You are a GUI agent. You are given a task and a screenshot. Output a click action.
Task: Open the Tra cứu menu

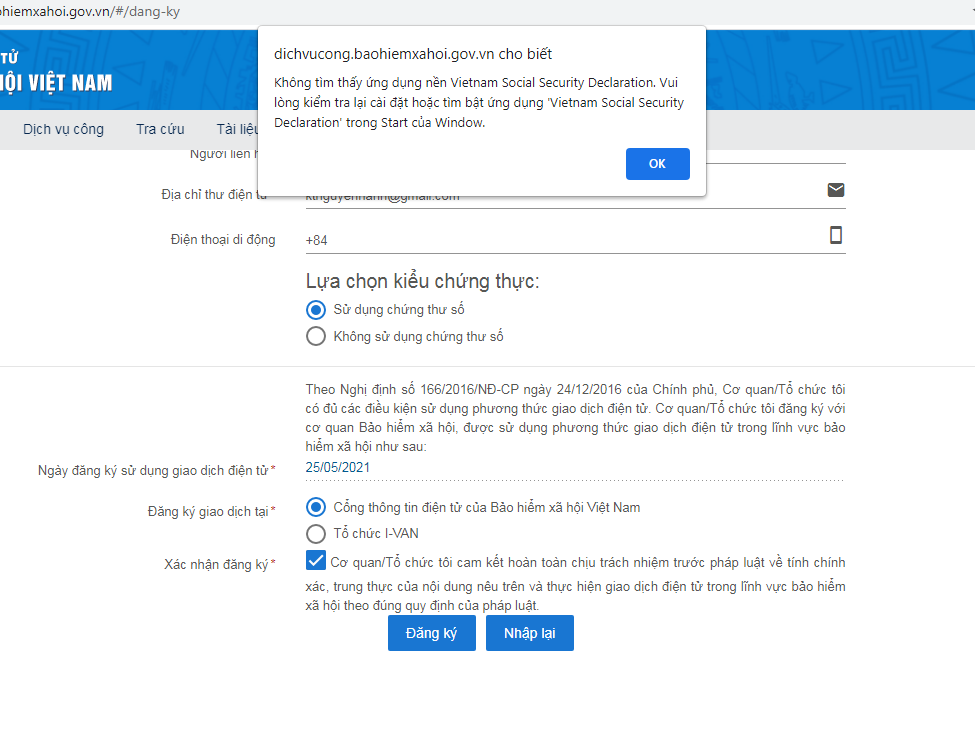160,129
